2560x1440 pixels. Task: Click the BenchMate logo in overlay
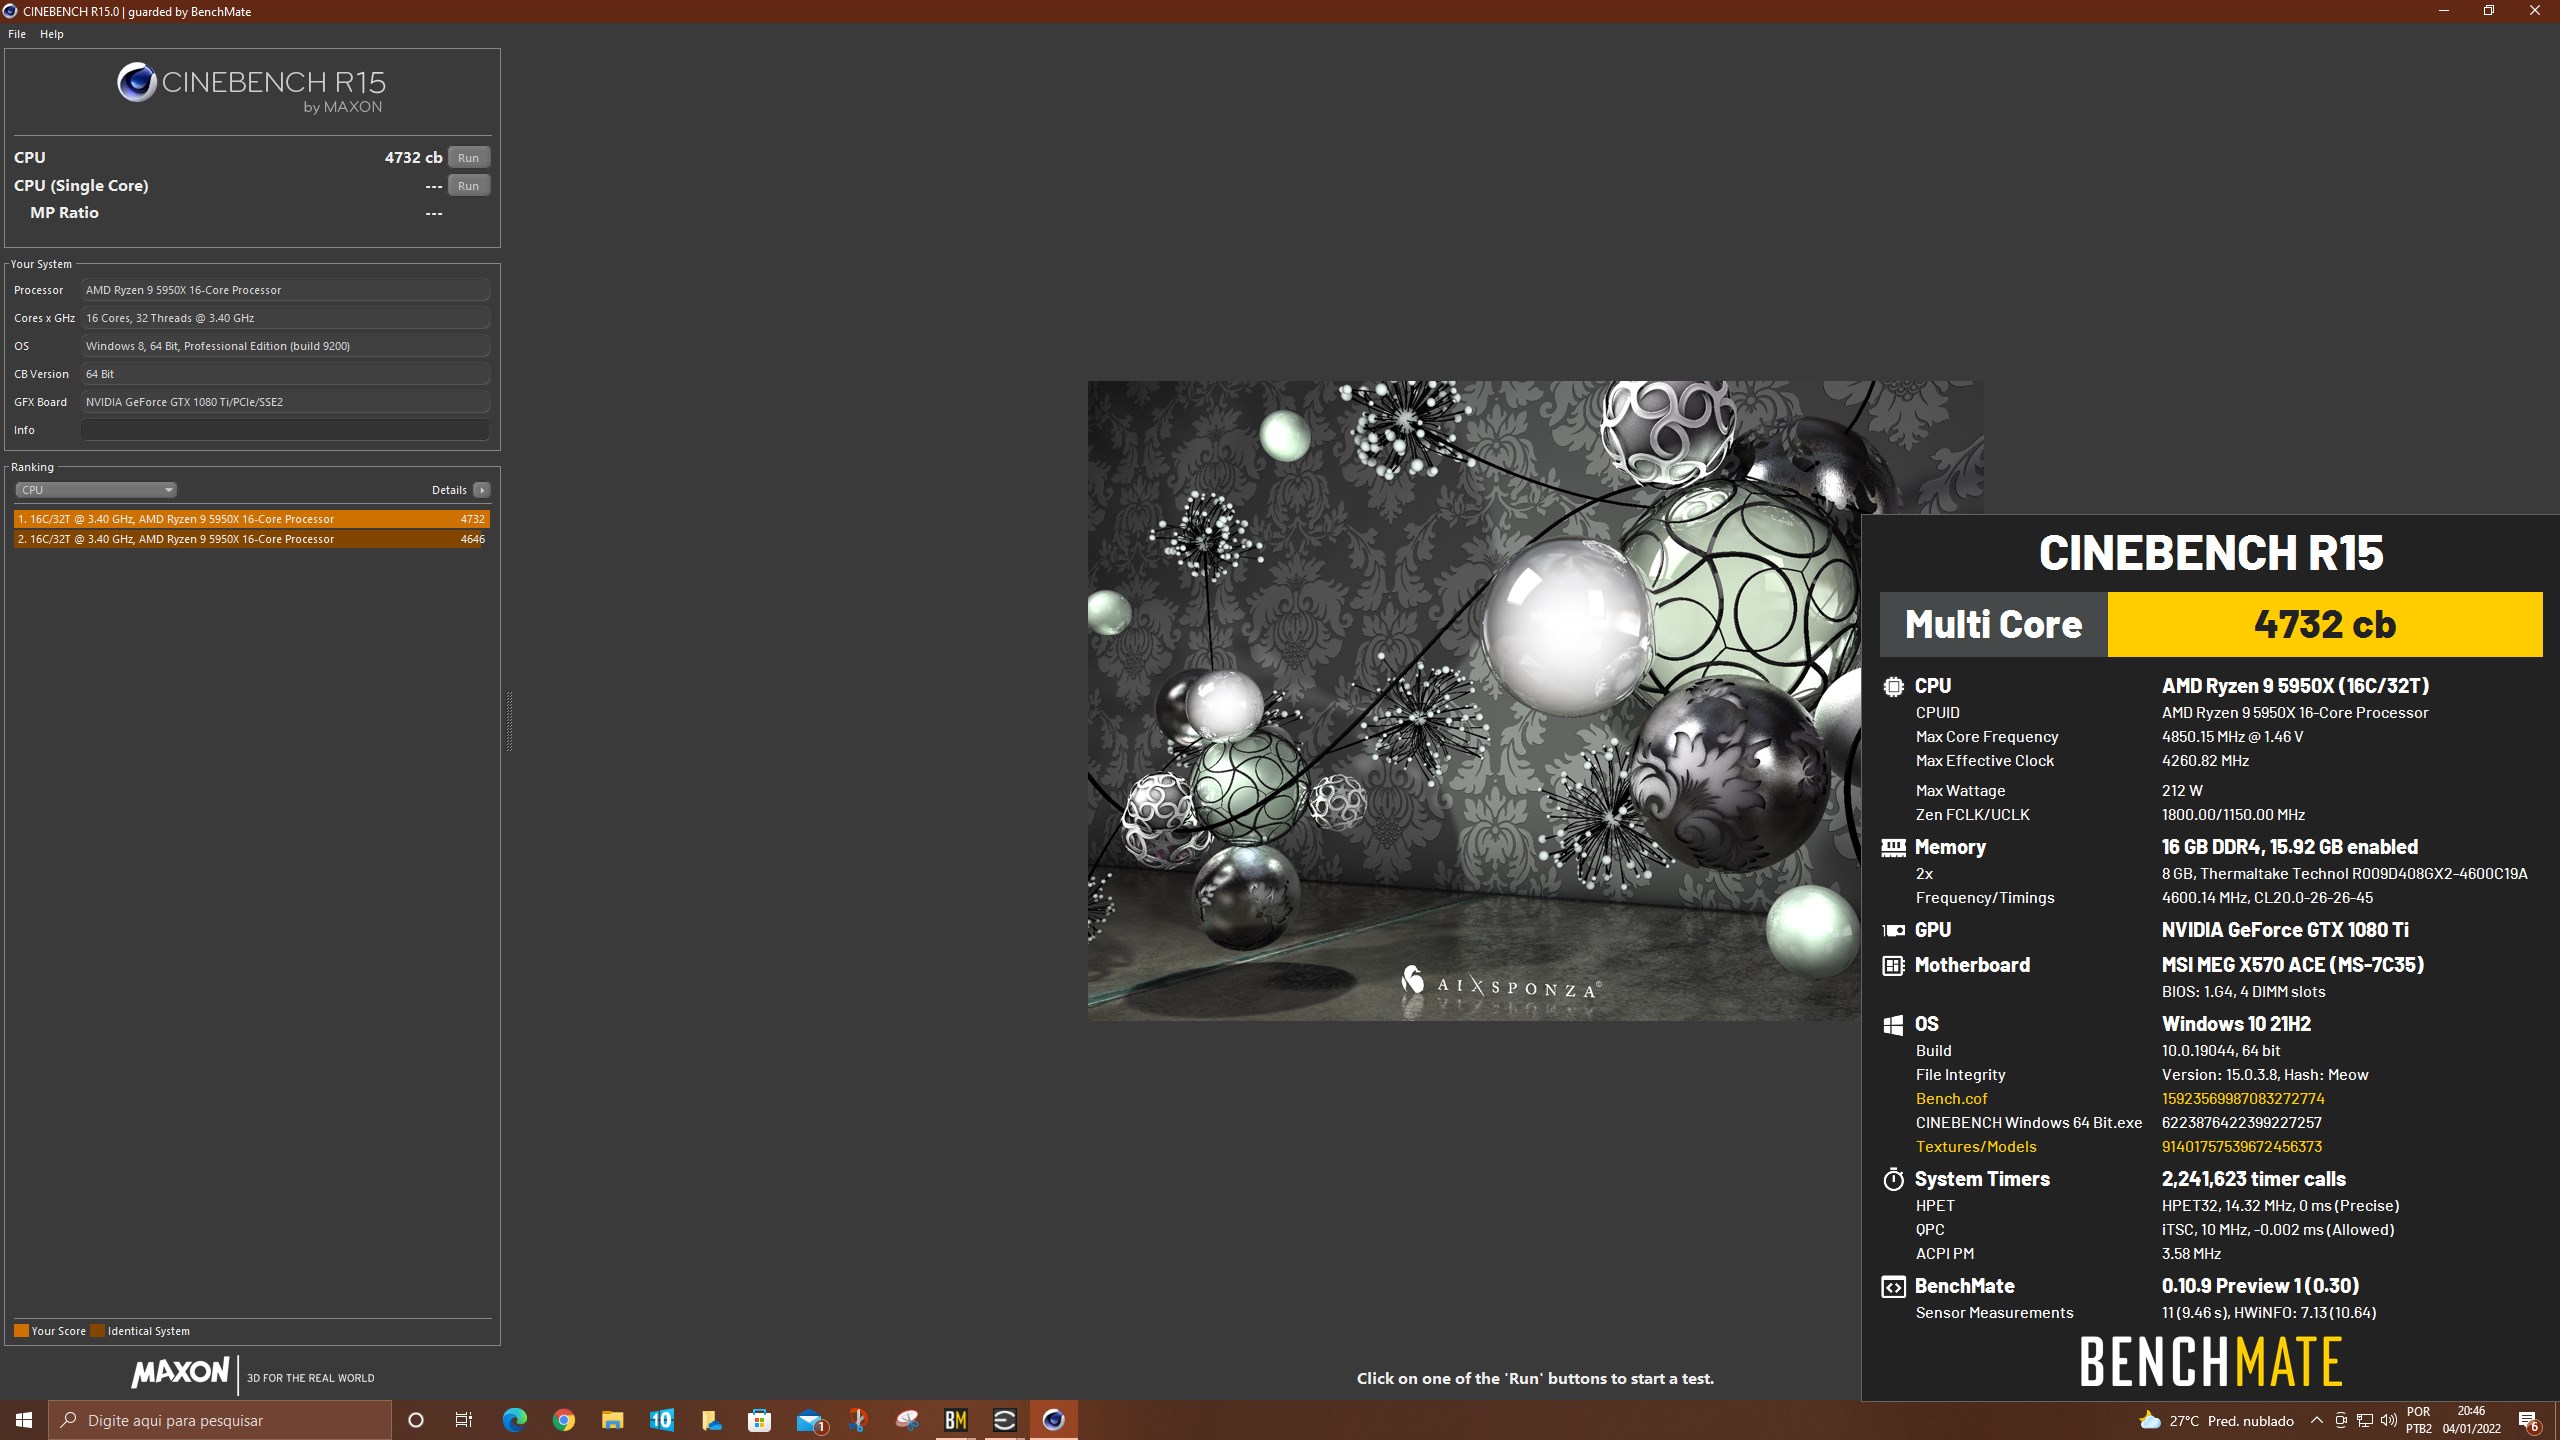point(2211,1362)
